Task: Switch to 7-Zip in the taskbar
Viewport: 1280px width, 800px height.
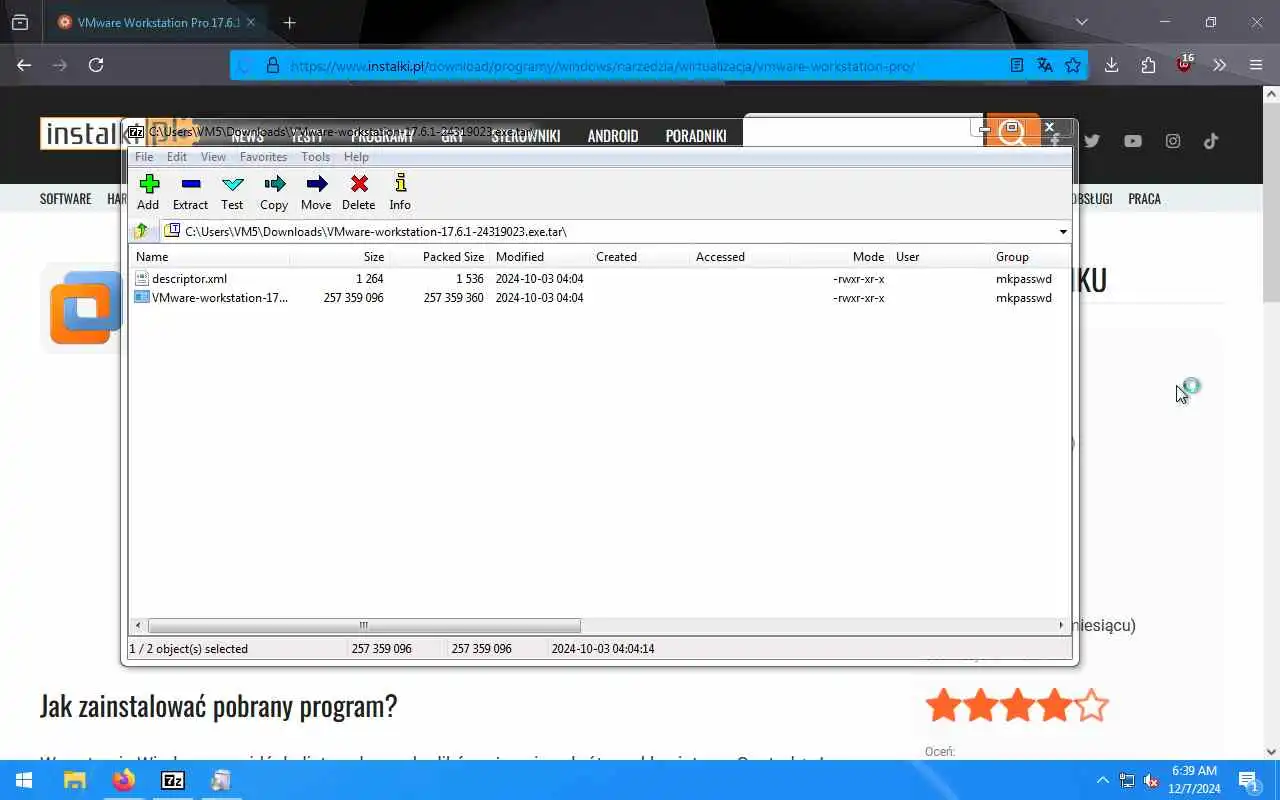Action: pyautogui.click(x=173, y=780)
